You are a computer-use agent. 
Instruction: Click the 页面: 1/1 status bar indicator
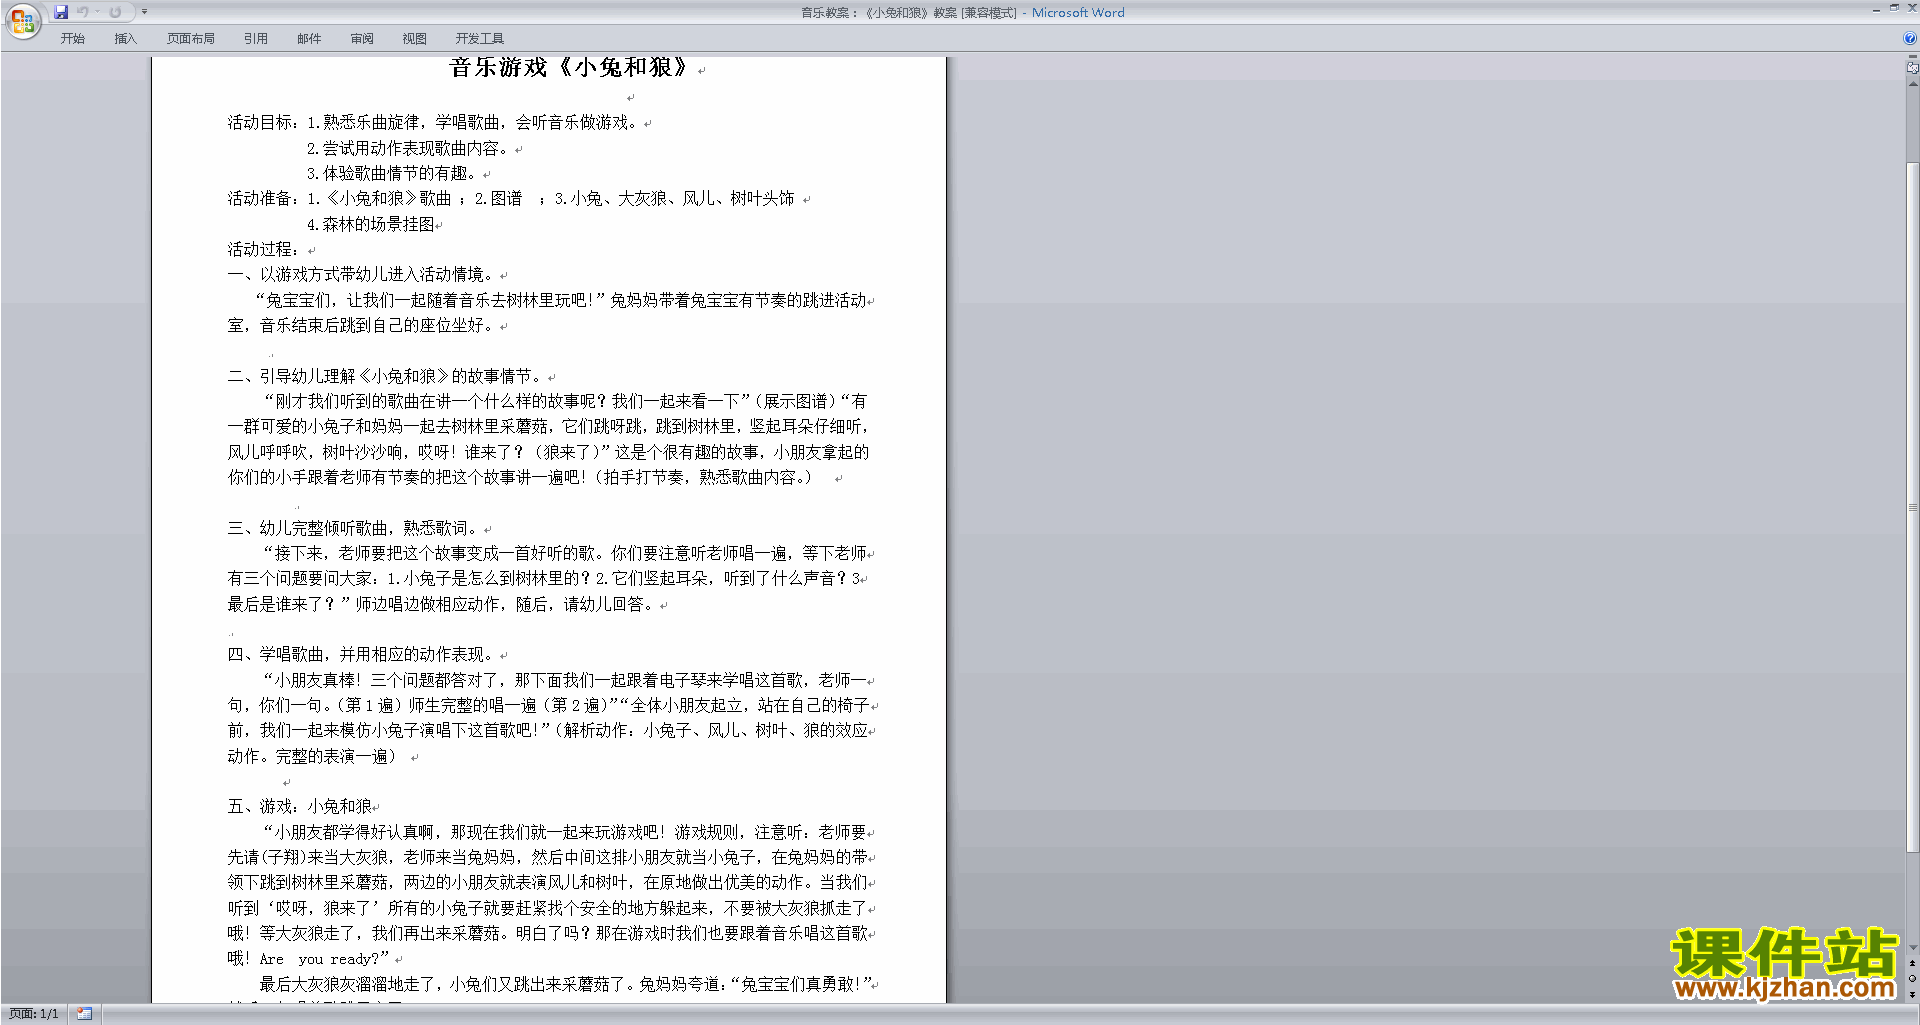(33, 1014)
